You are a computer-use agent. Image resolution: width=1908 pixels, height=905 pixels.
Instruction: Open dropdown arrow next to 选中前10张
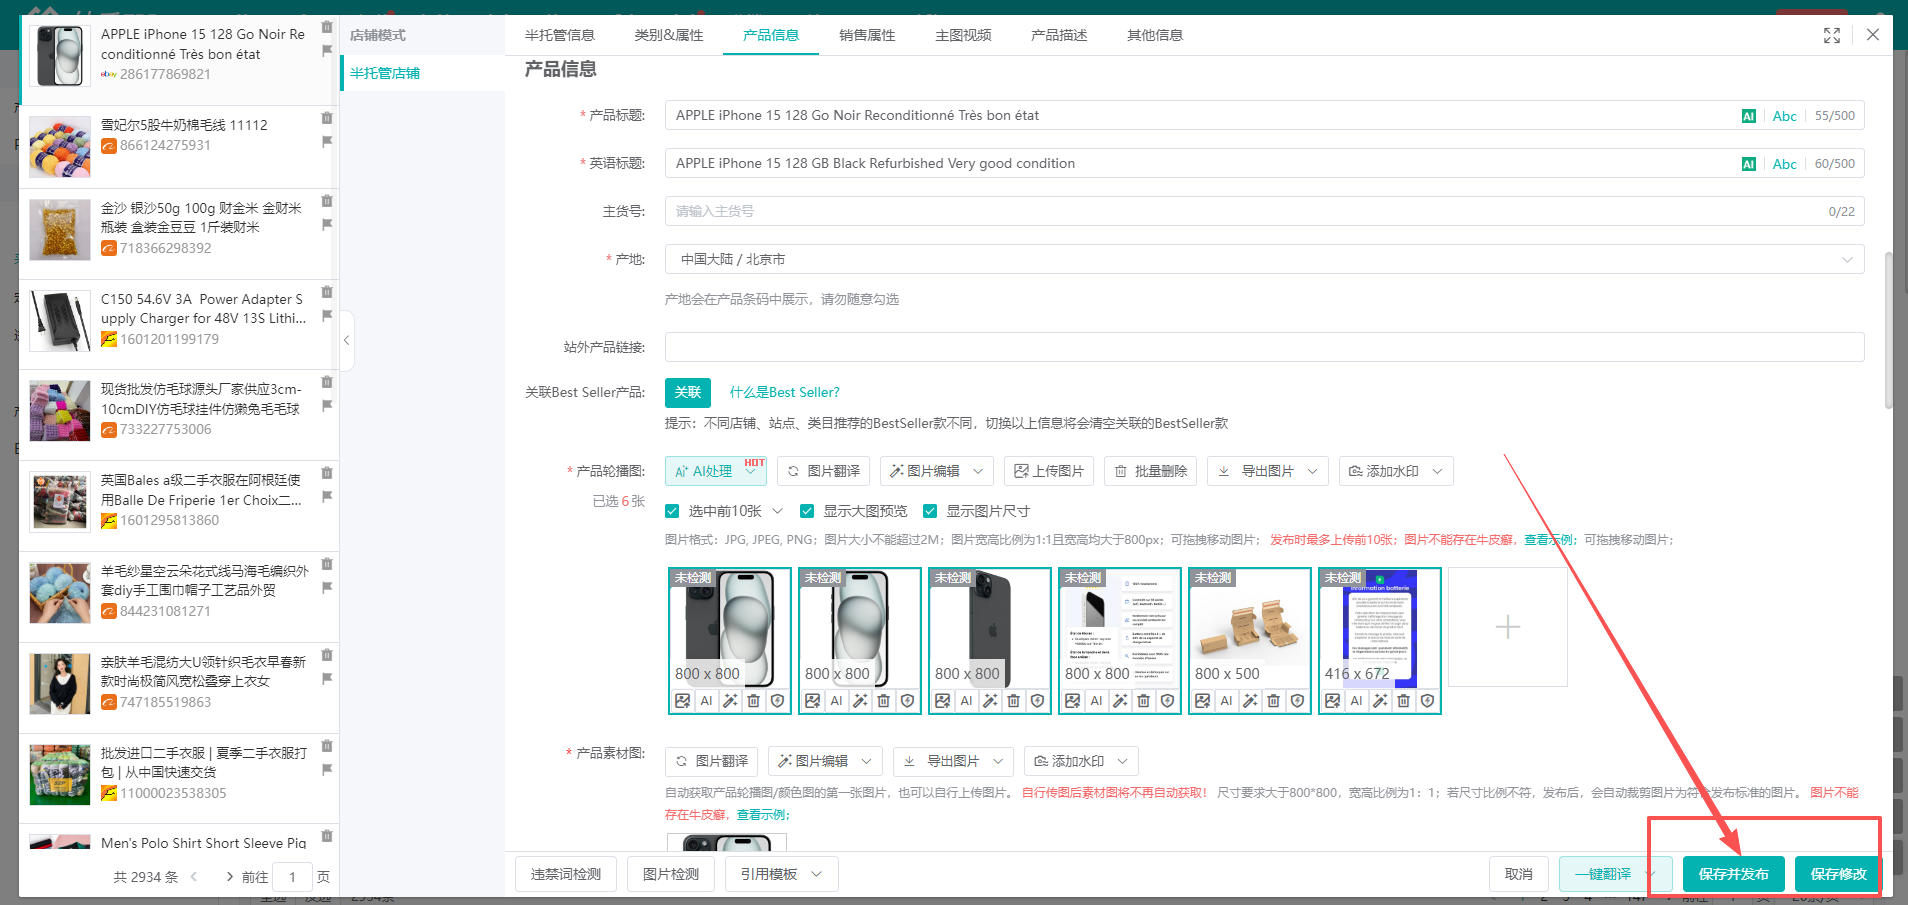click(x=777, y=511)
